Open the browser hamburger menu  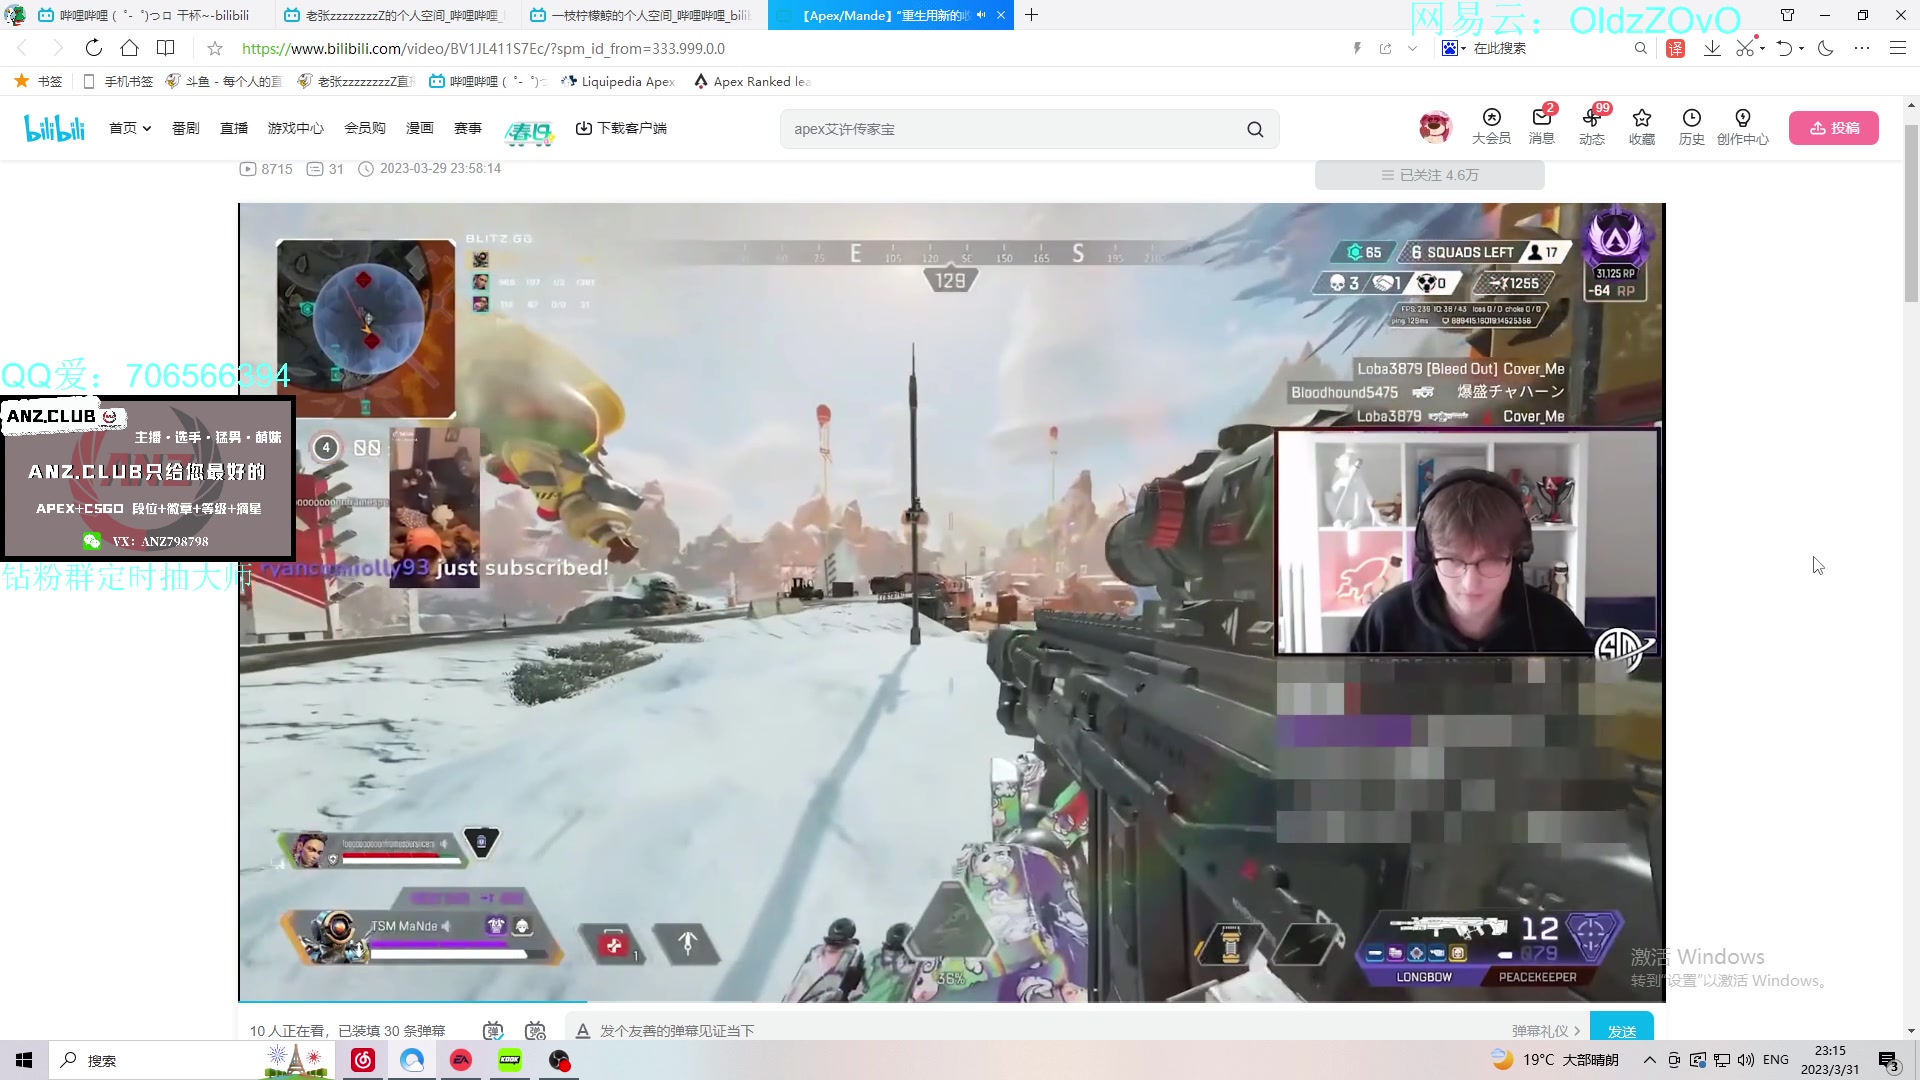coord(1897,48)
